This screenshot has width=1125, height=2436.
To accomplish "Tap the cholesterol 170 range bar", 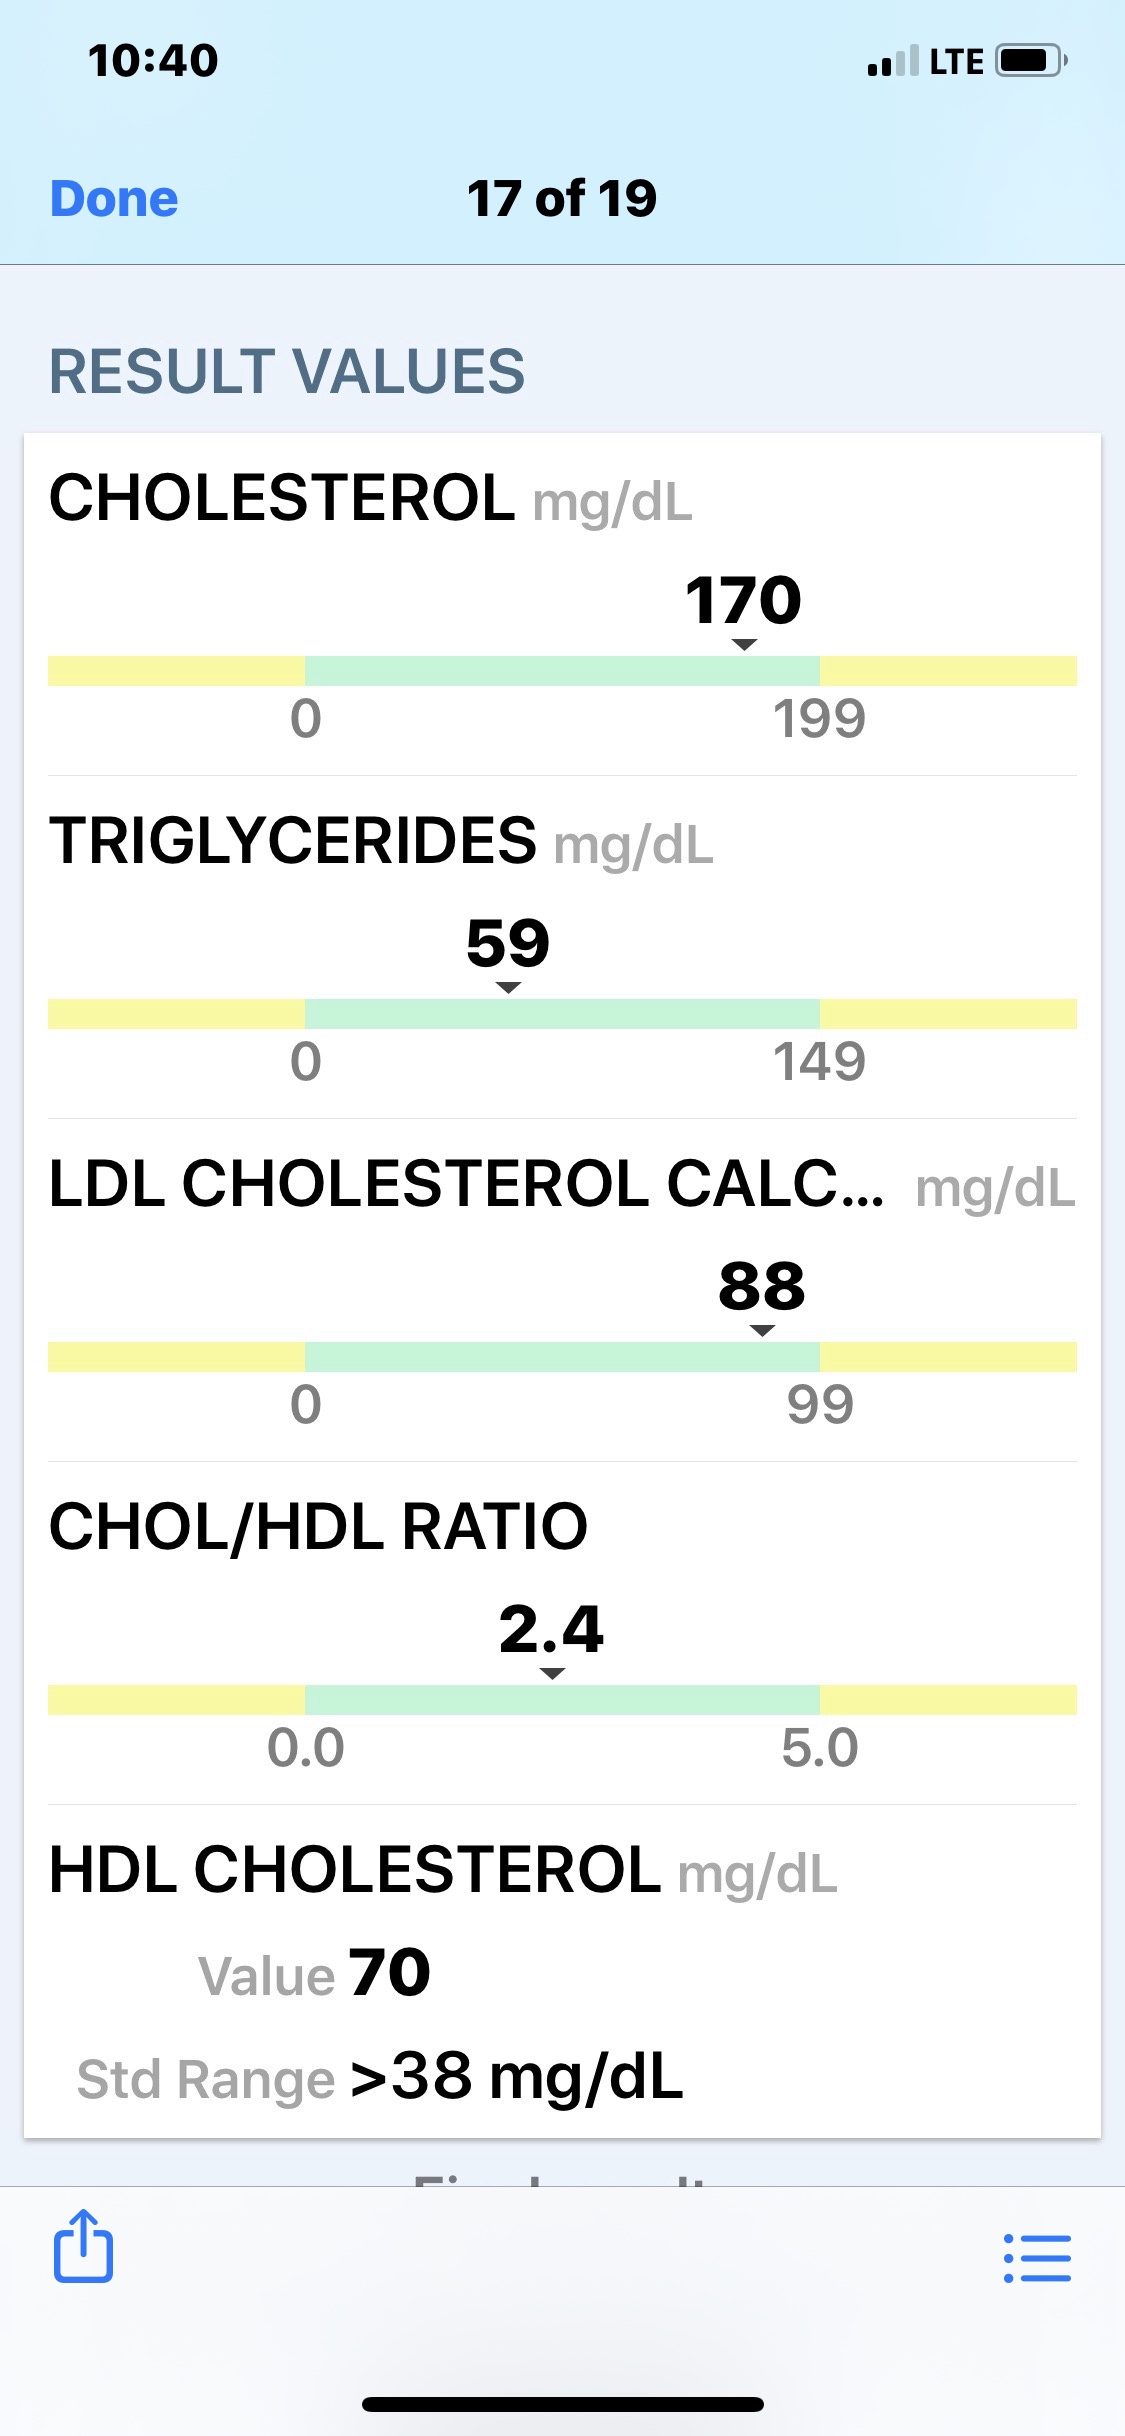I will click(562, 671).
